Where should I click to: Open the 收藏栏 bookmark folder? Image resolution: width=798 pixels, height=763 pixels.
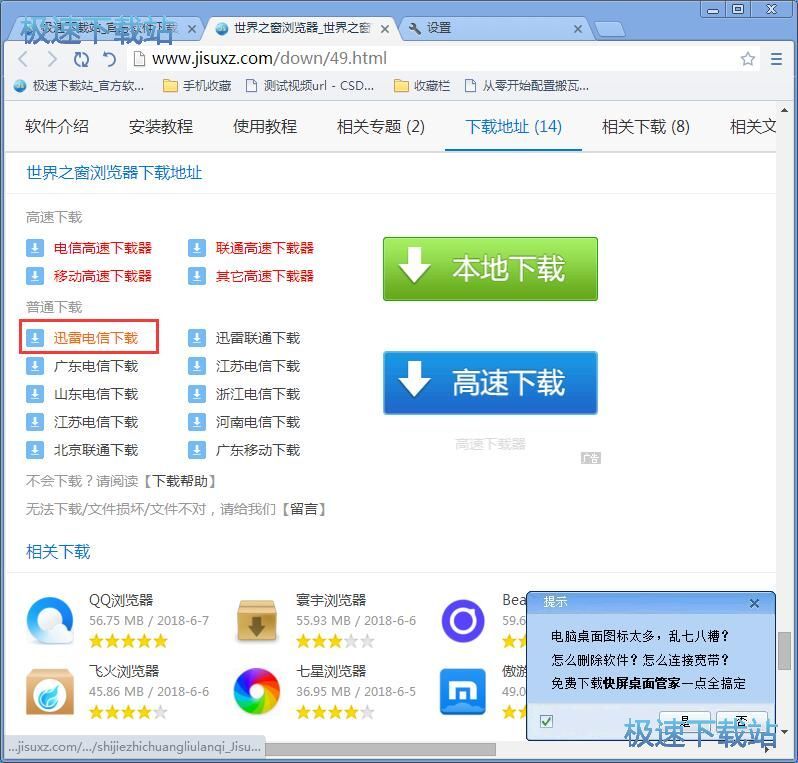pos(422,86)
